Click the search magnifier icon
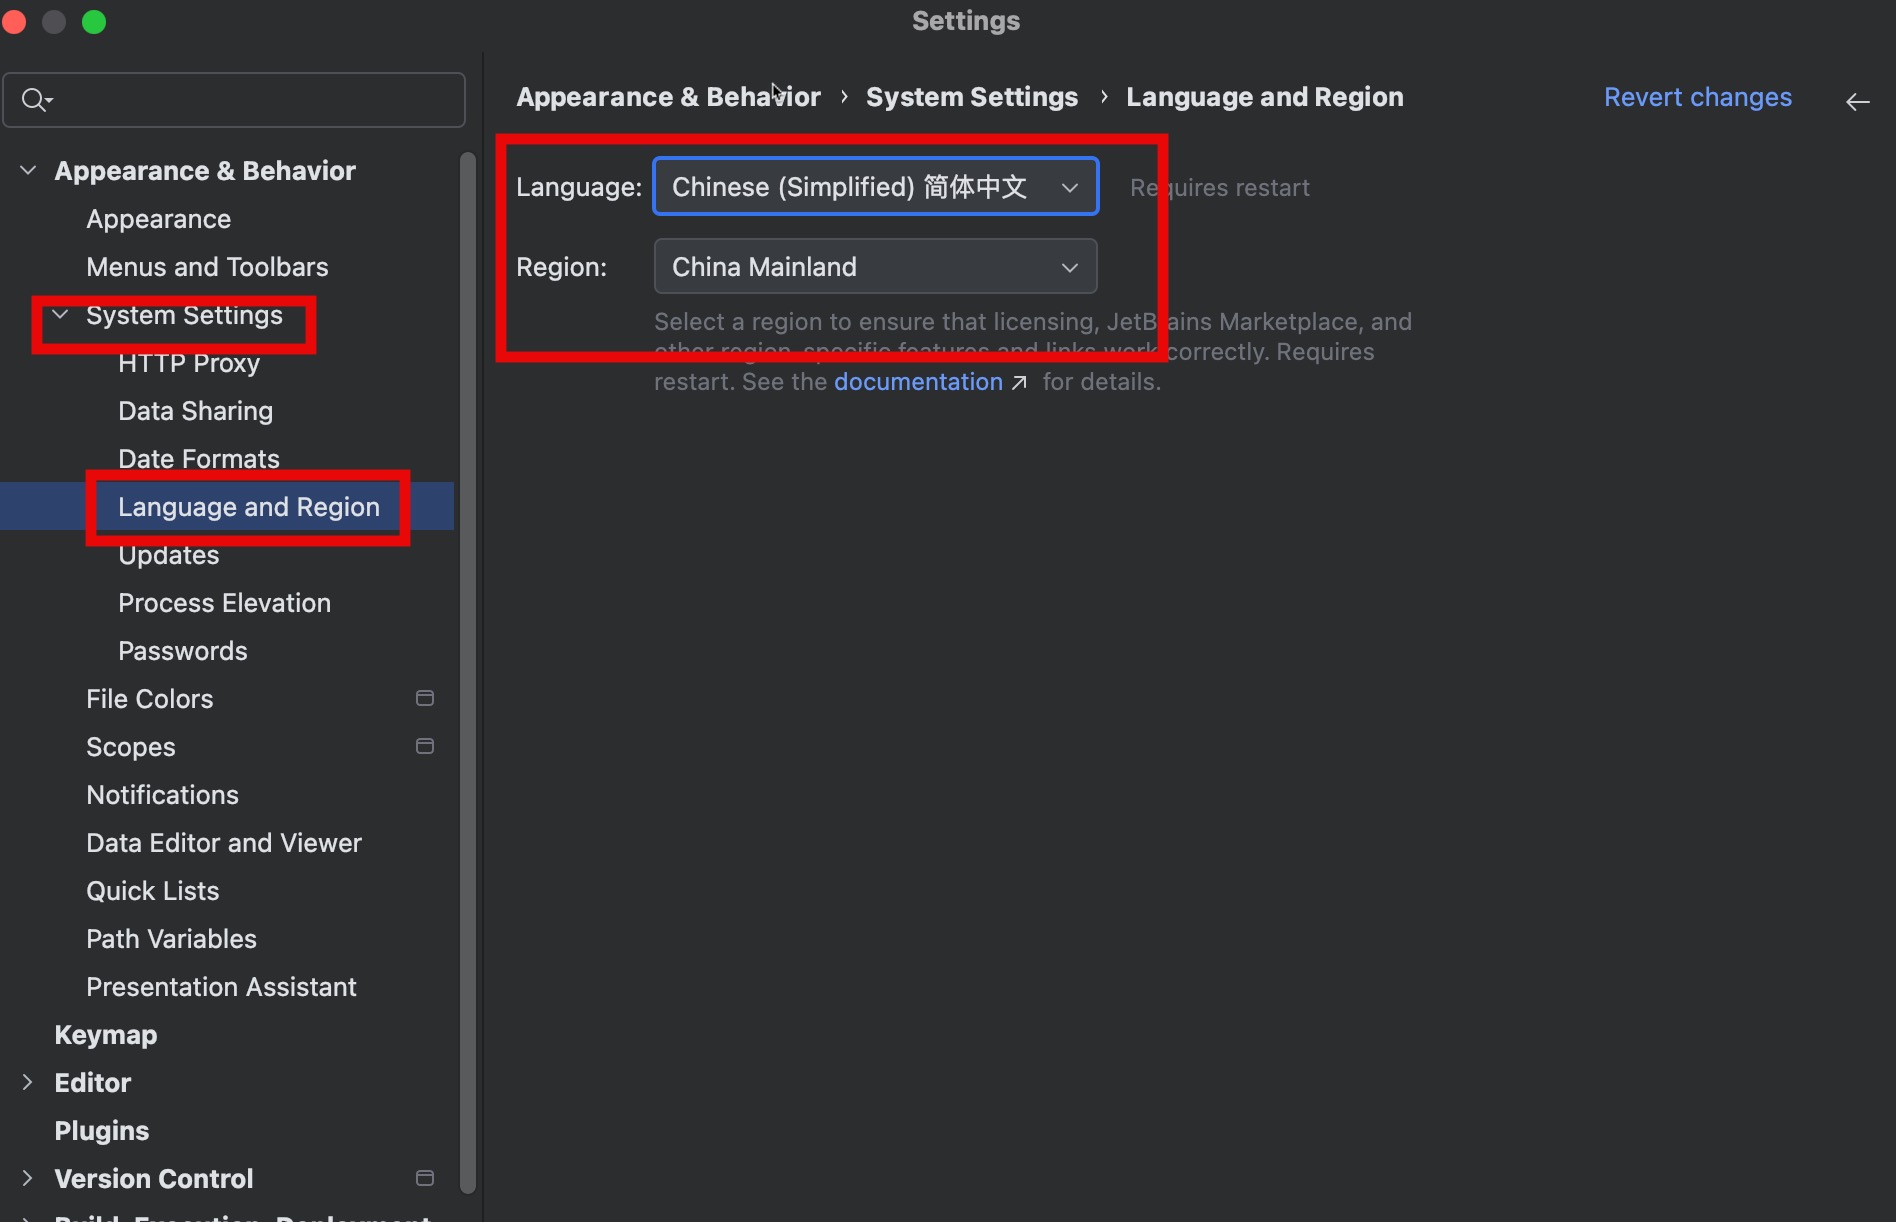The image size is (1896, 1222). click(35, 100)
